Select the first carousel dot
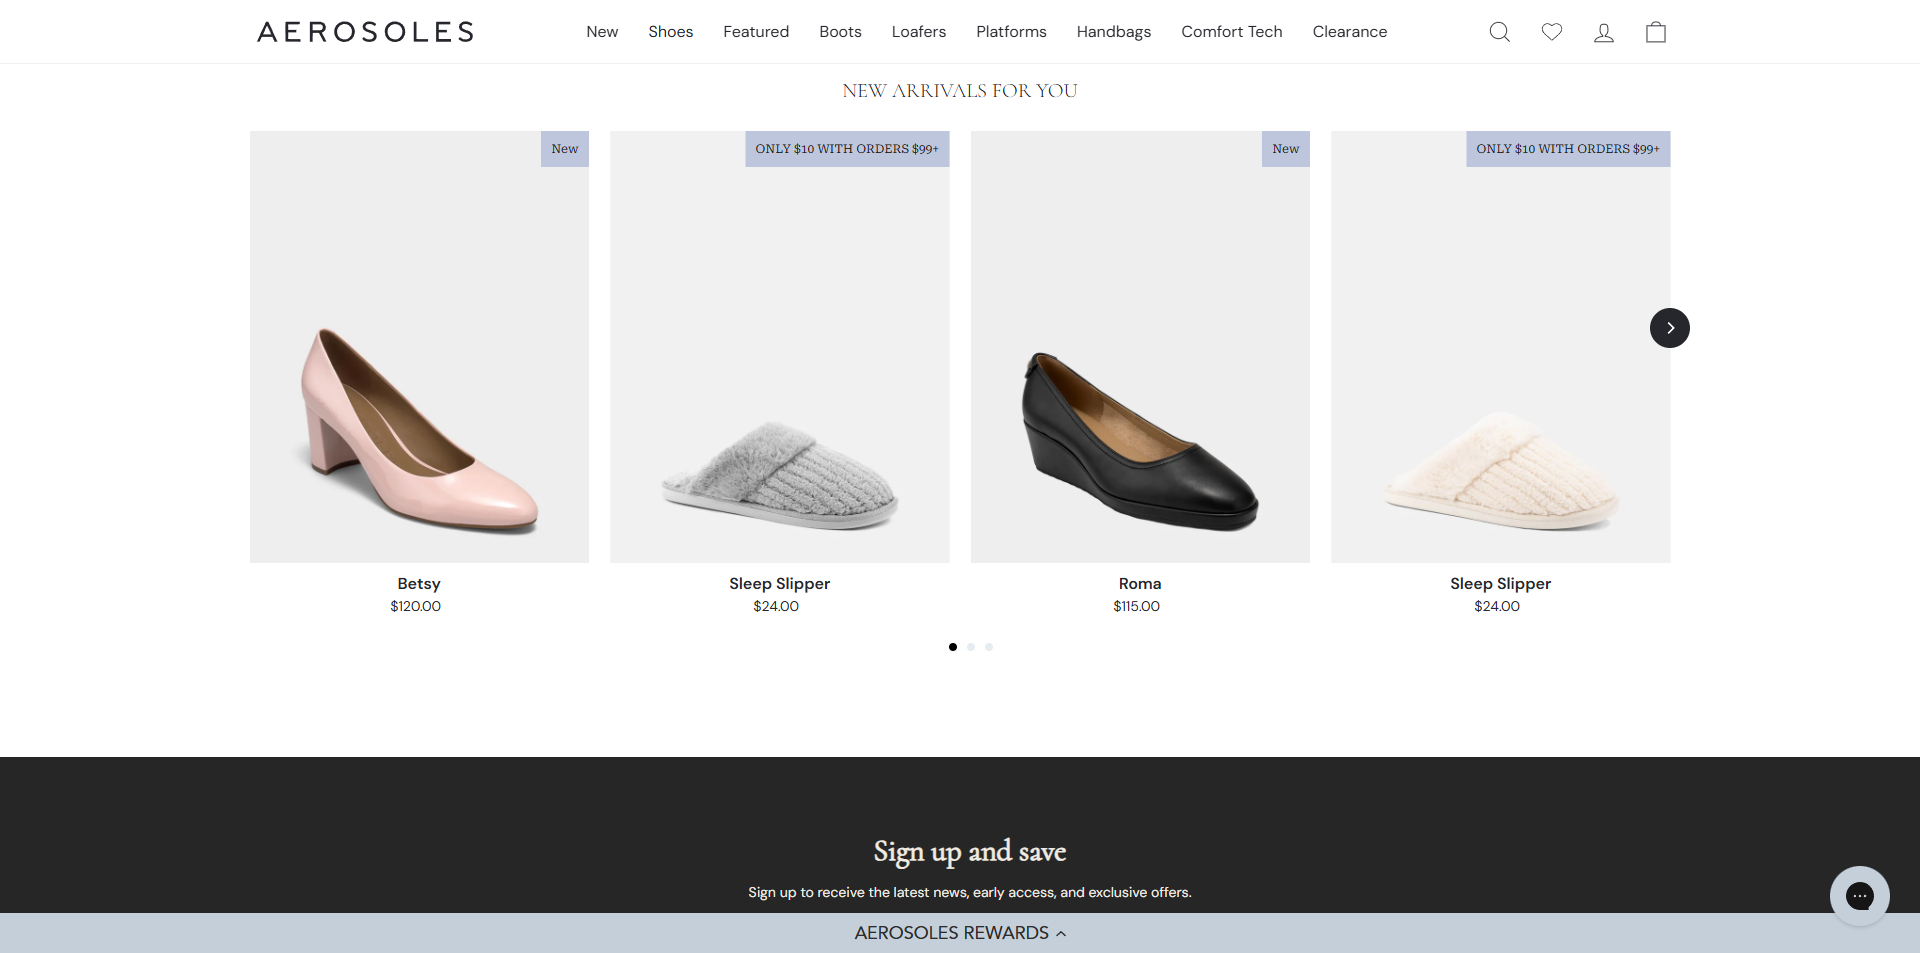Screen dimensions: 1920x953 (x=952, y=647)
